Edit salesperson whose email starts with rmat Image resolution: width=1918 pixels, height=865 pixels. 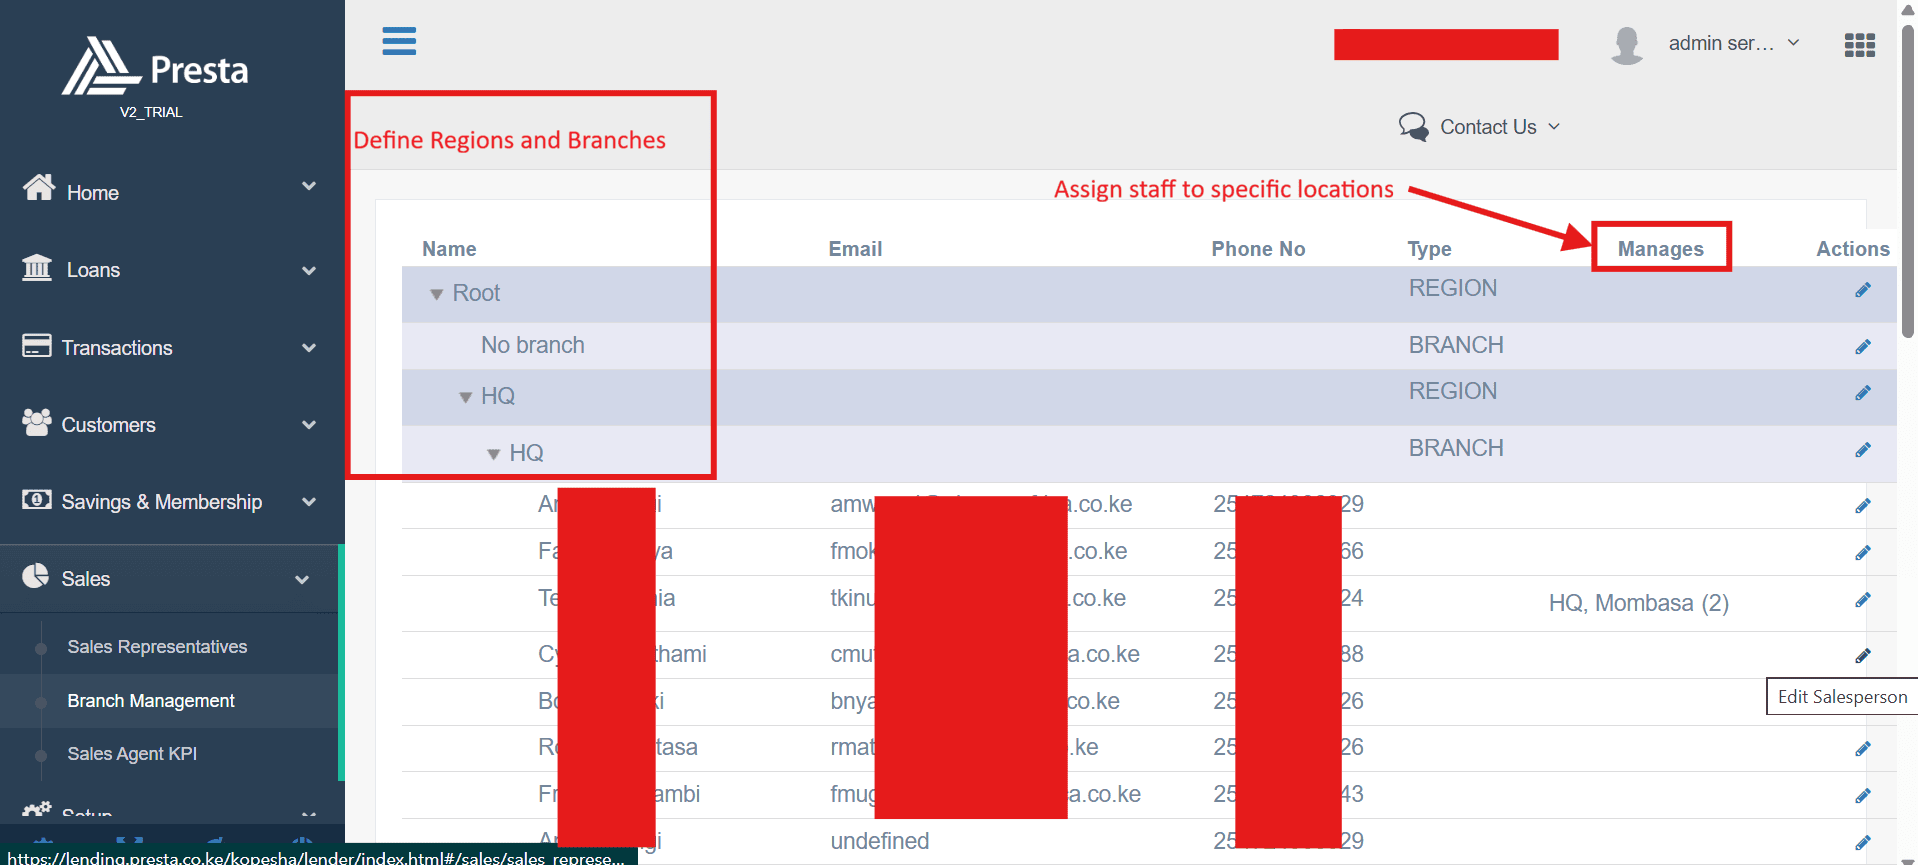(x=1862, y=749)
